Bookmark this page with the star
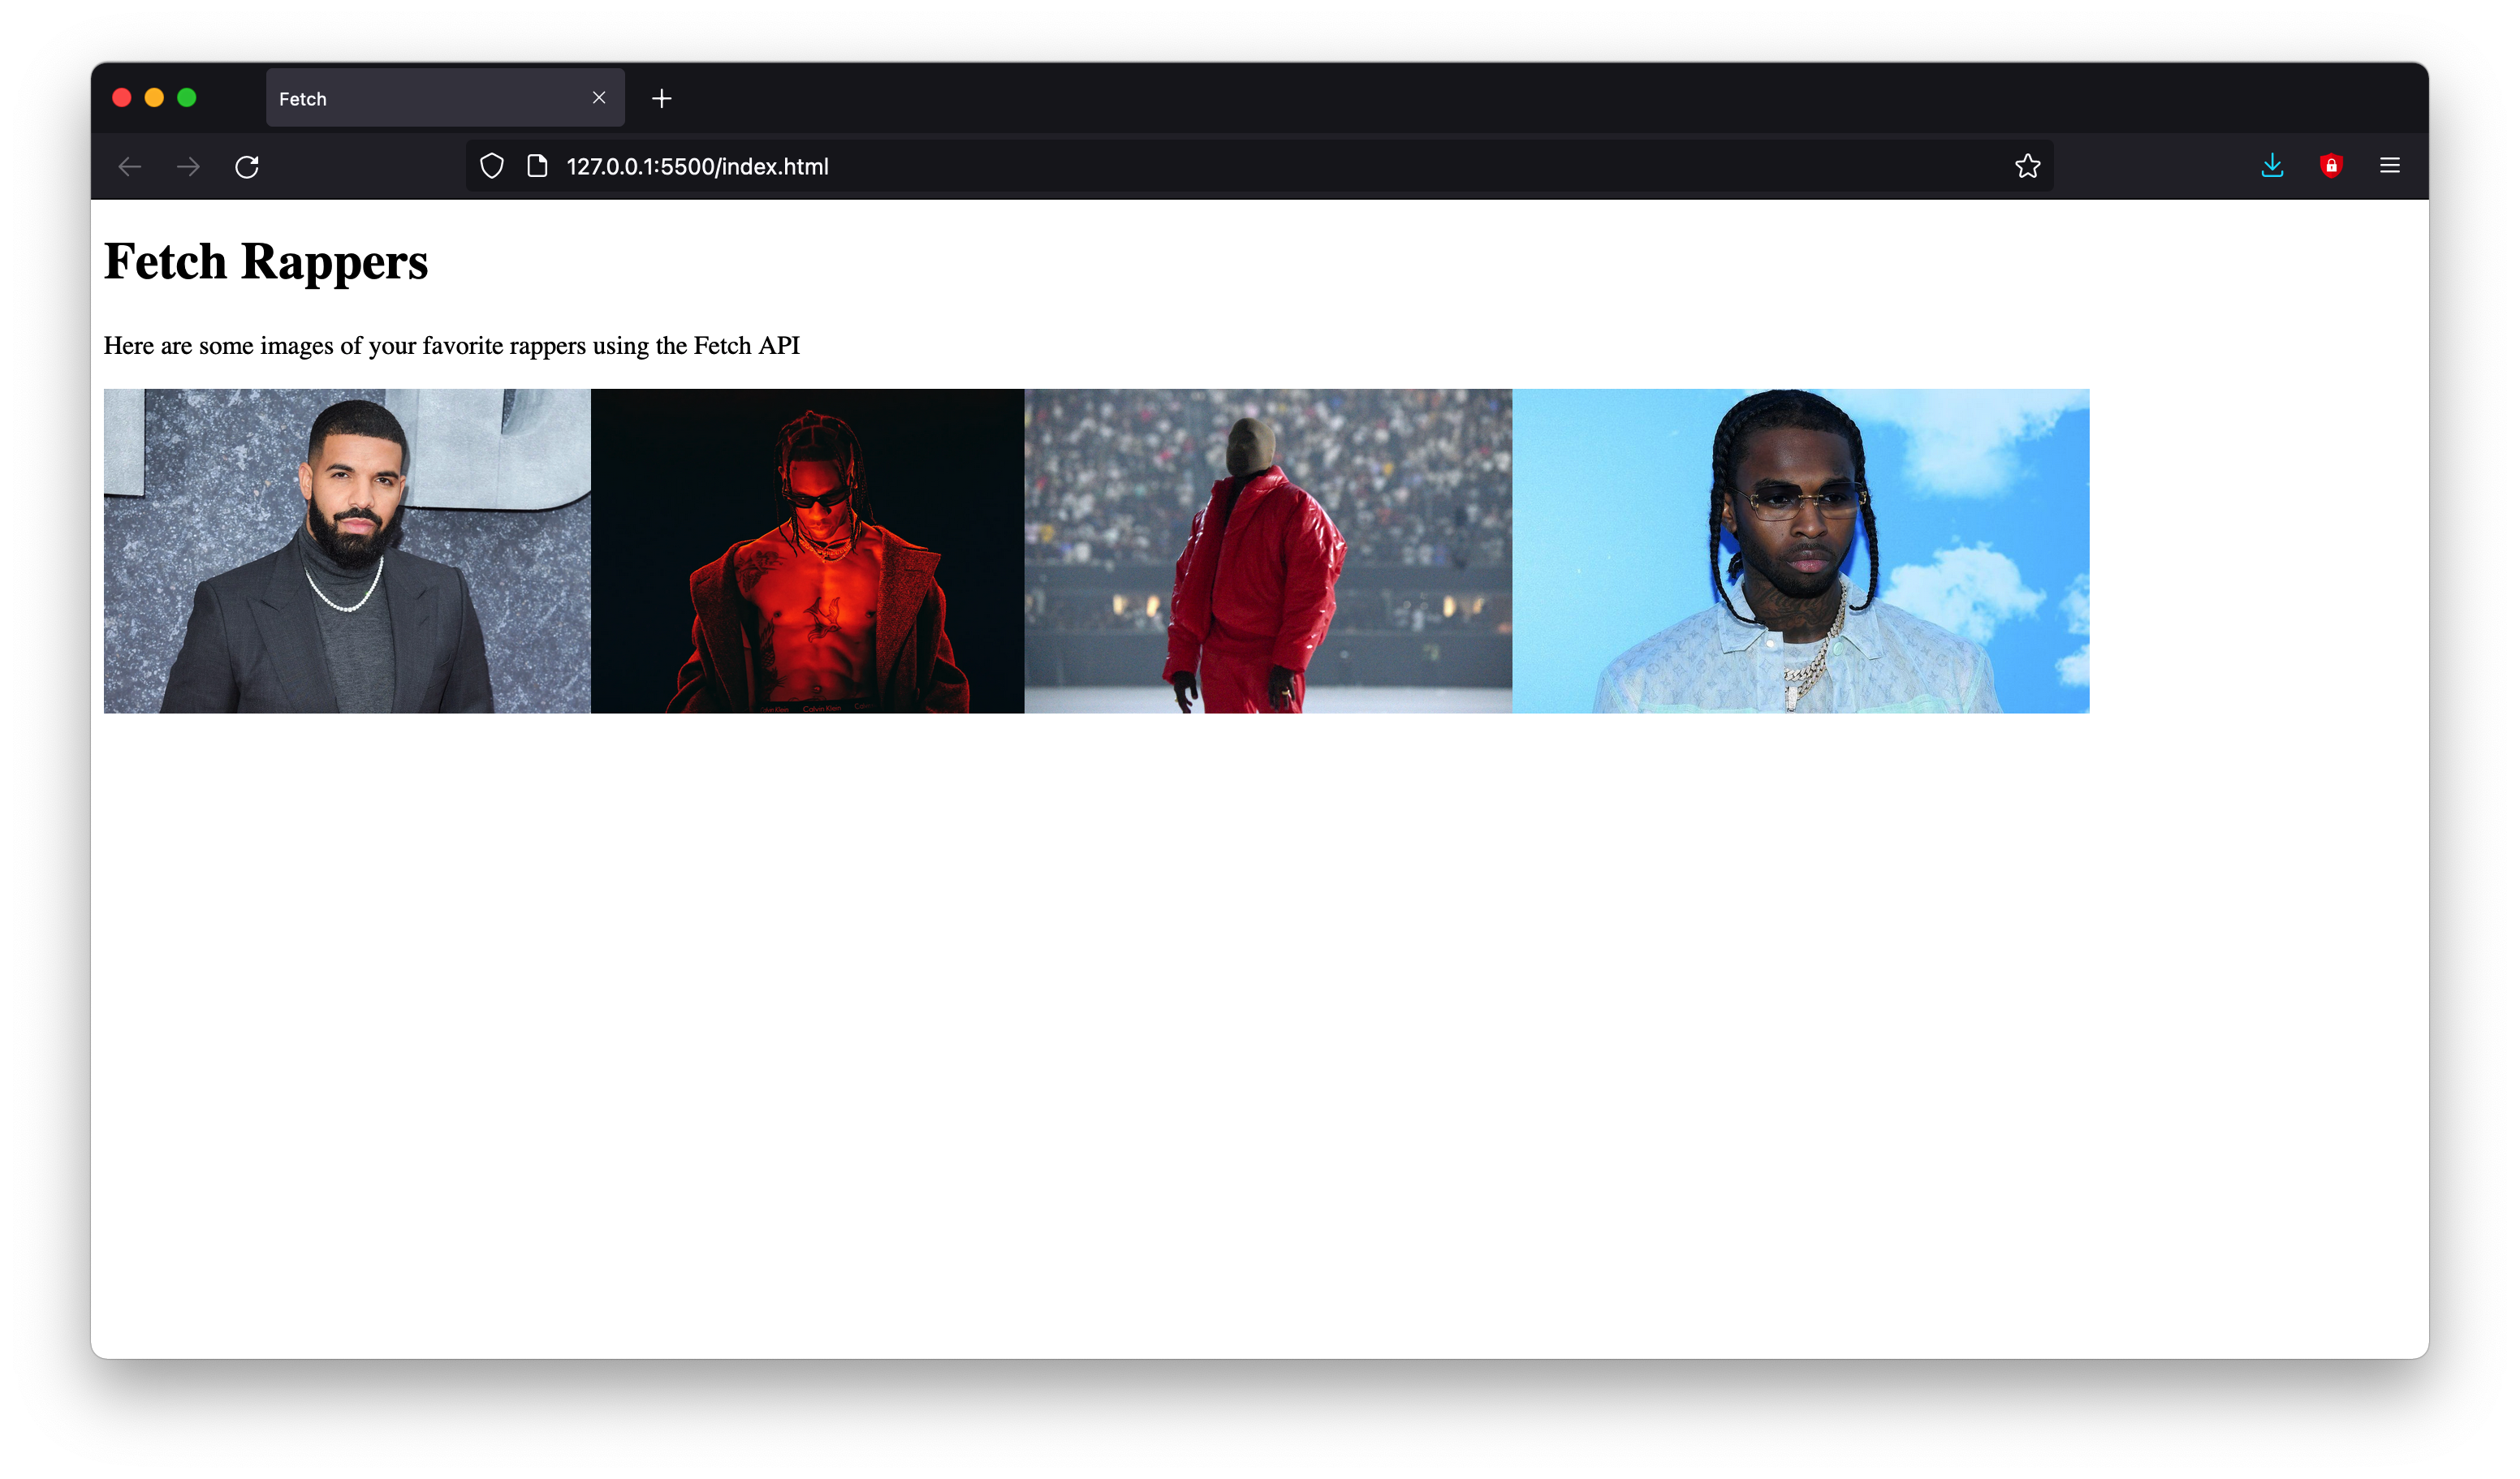This screenshot has width=2520, height=1479. click(x=2027, y=166)
